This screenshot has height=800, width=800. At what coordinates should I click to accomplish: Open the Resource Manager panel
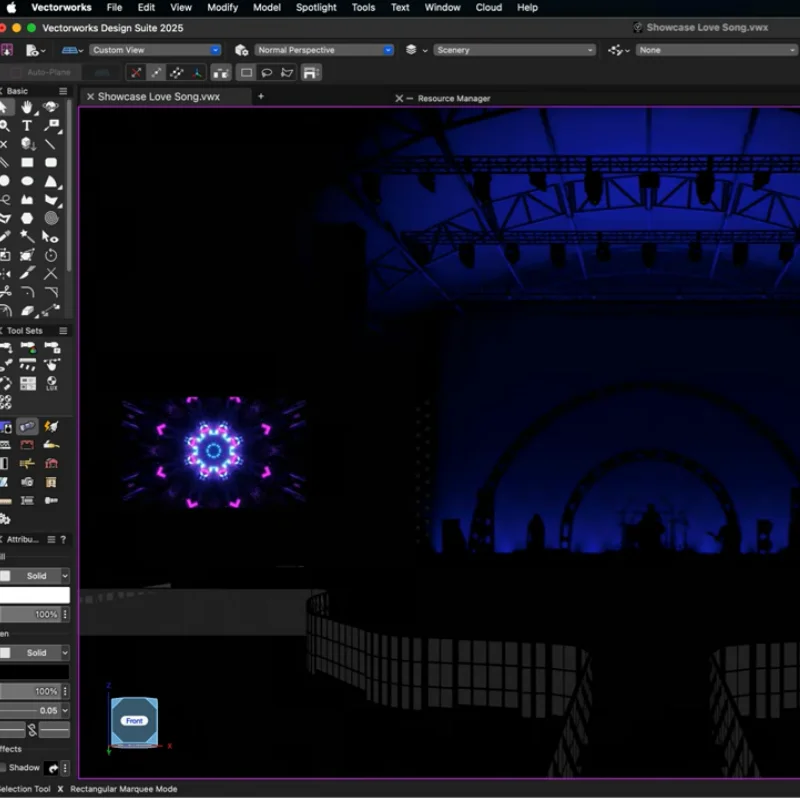point(455,98)
